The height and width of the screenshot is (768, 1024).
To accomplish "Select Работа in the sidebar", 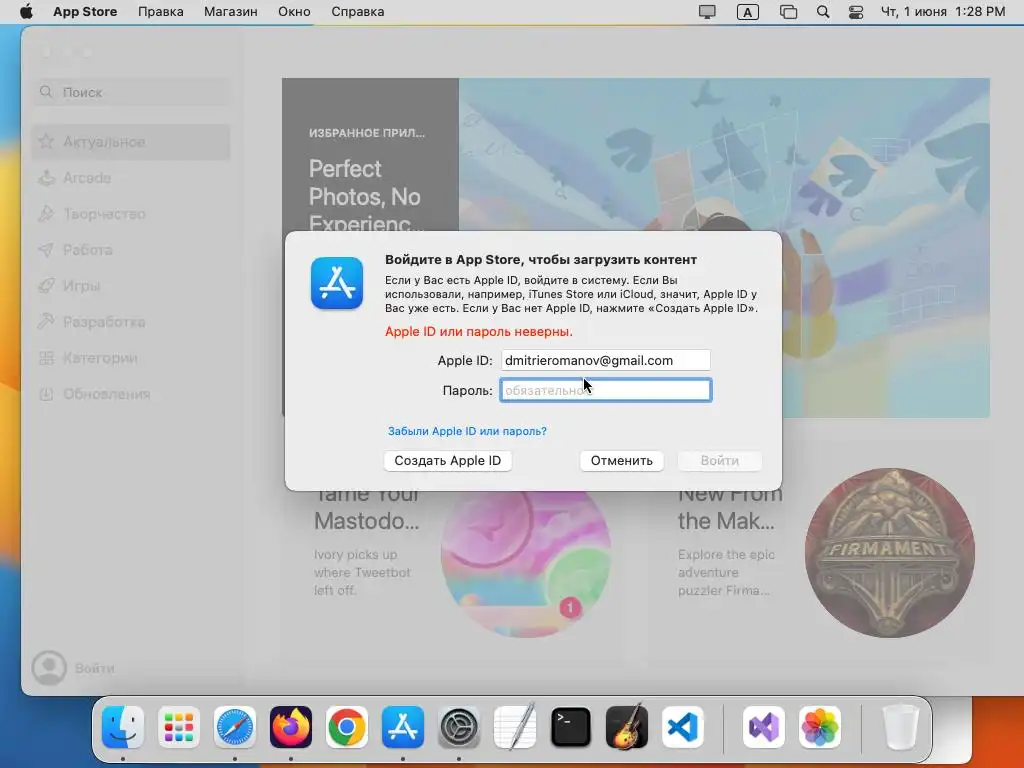I will [131, 250].
